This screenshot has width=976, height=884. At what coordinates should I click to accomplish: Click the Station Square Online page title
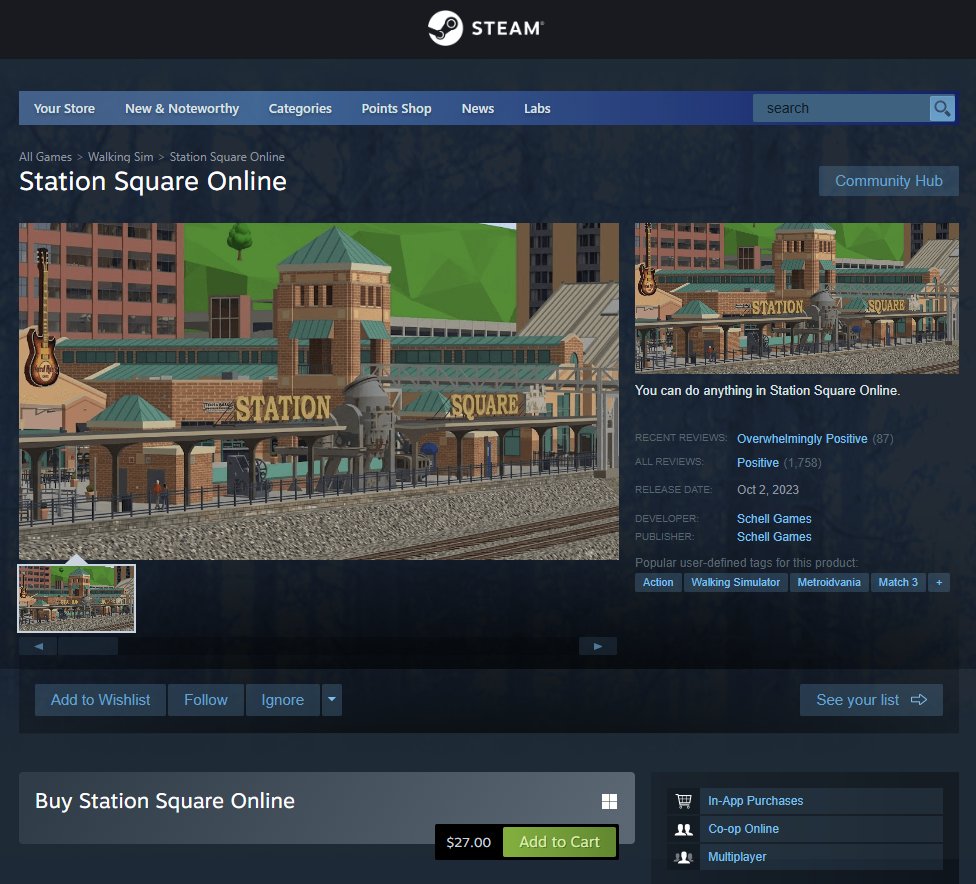click(x=153, y=181)
